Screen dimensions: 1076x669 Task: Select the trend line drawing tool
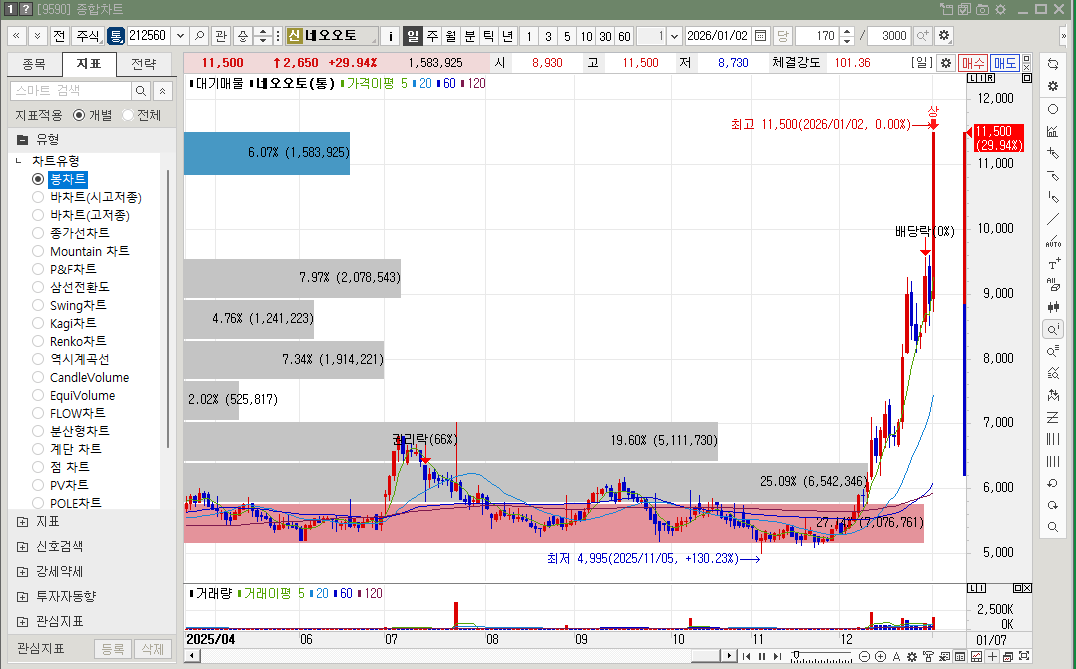(1053, 220)
